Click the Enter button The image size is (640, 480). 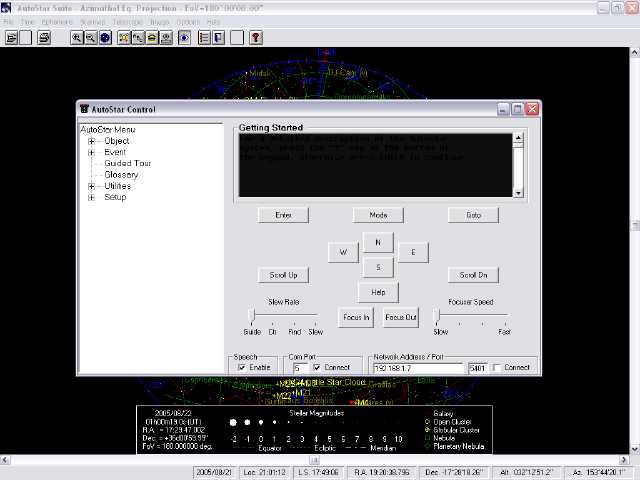(x=283, y=215)
